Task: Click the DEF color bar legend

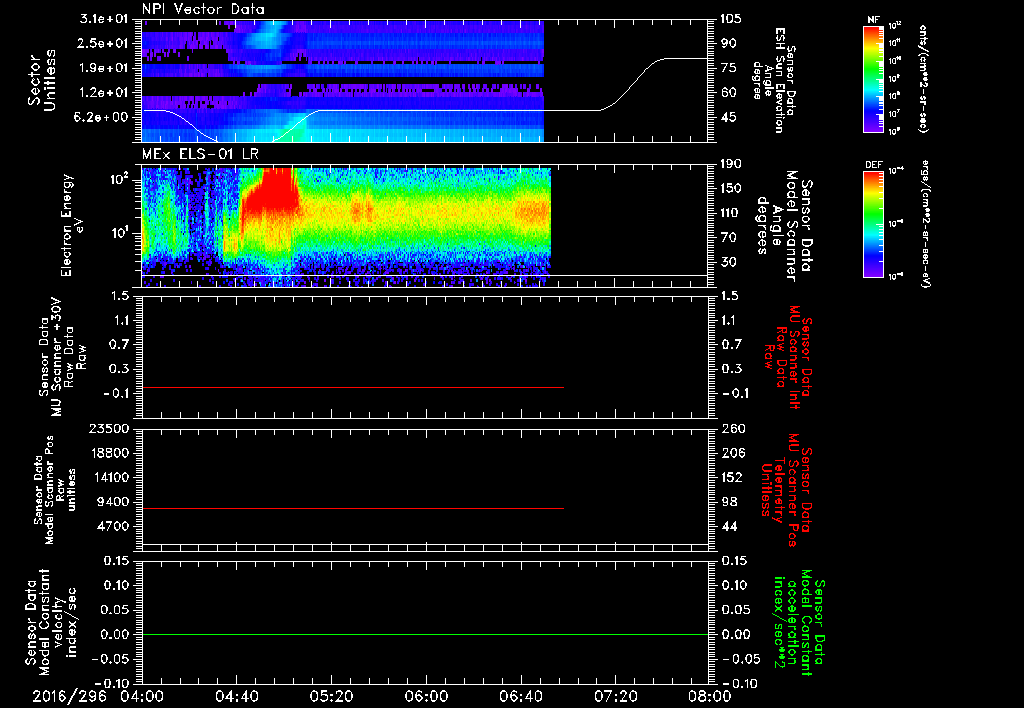Action: point(873,224)
